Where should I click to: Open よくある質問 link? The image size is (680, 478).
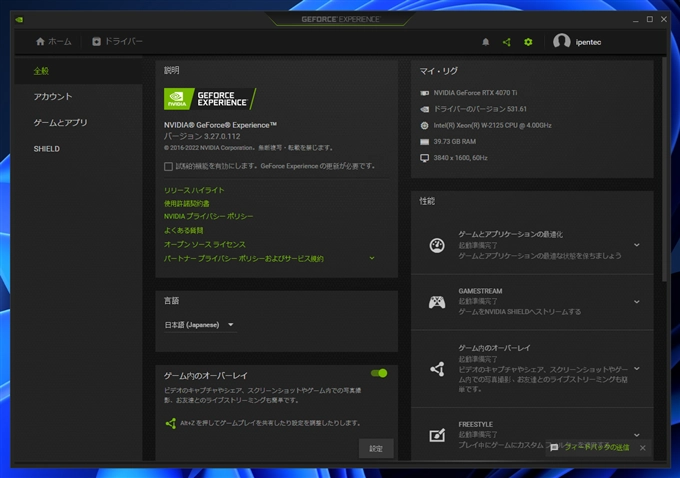click(183, 230)
